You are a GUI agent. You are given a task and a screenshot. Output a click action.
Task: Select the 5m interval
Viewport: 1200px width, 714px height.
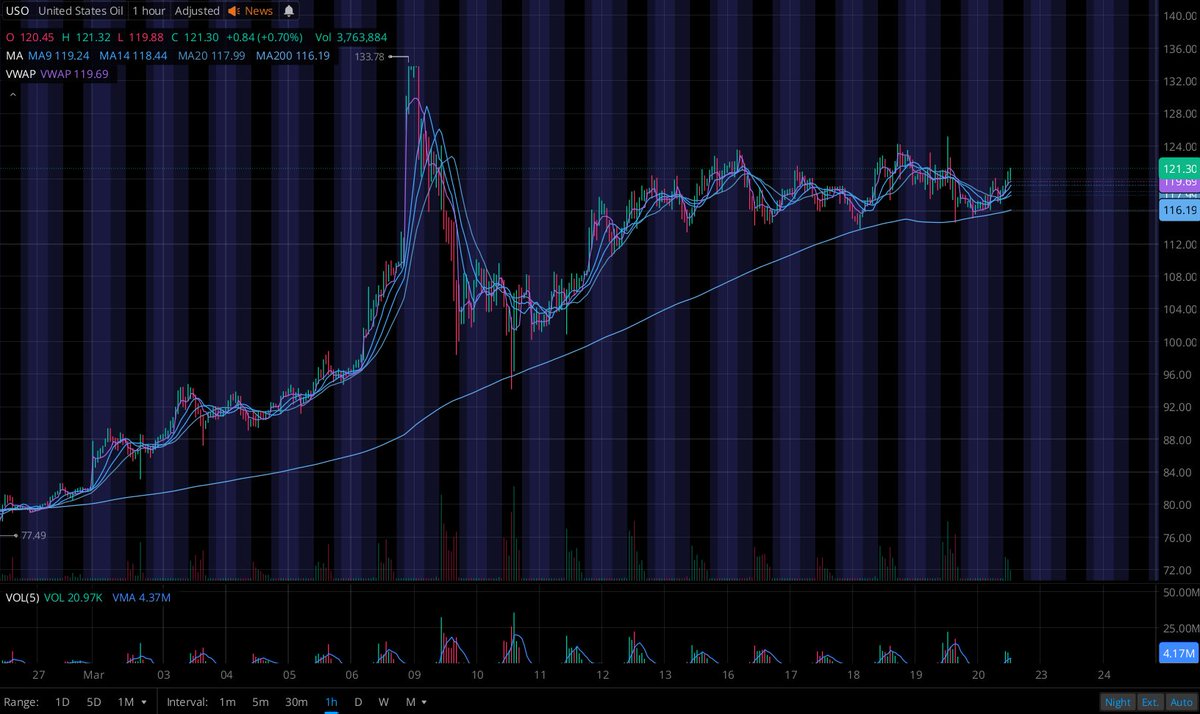pyautogui.click(x=260, y=702)
